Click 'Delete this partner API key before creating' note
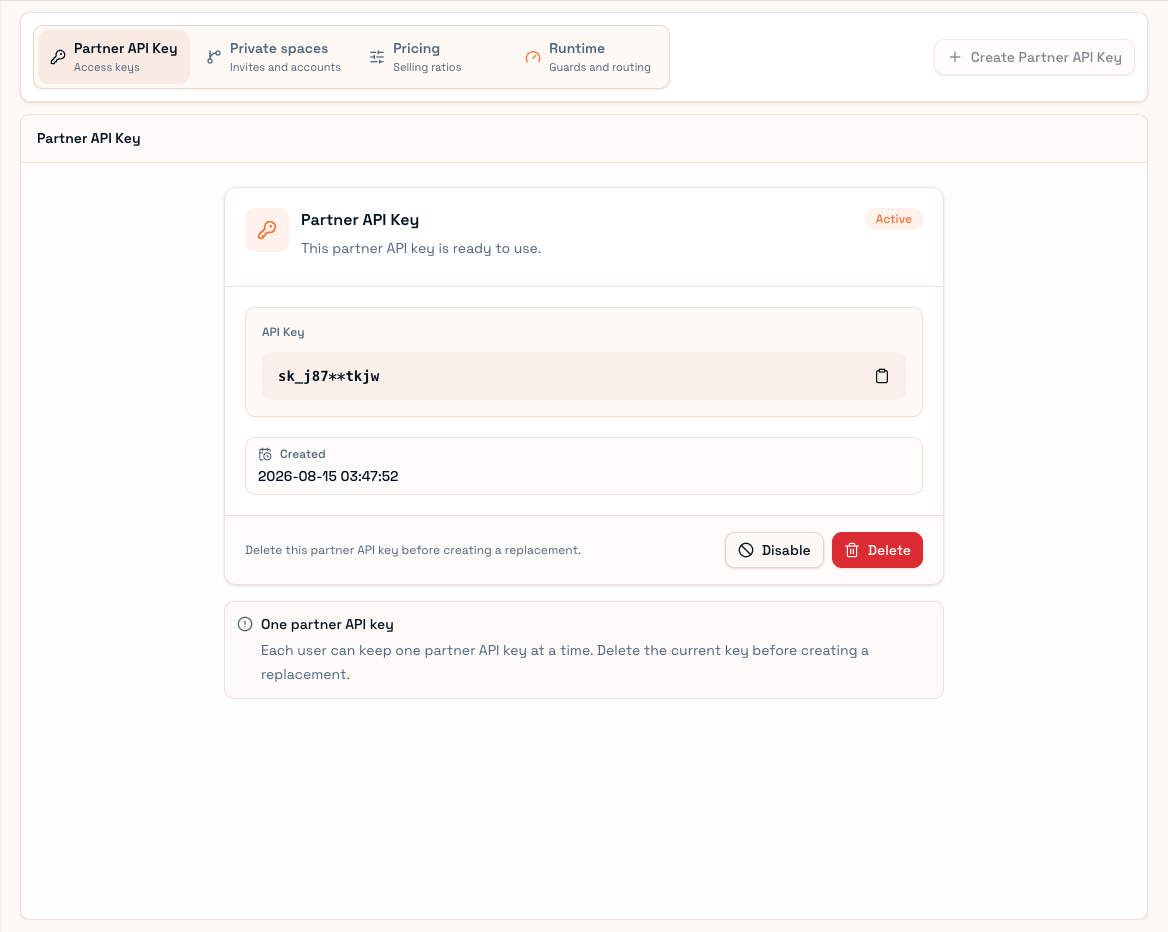1168x932 pixels. pos(413,550)
